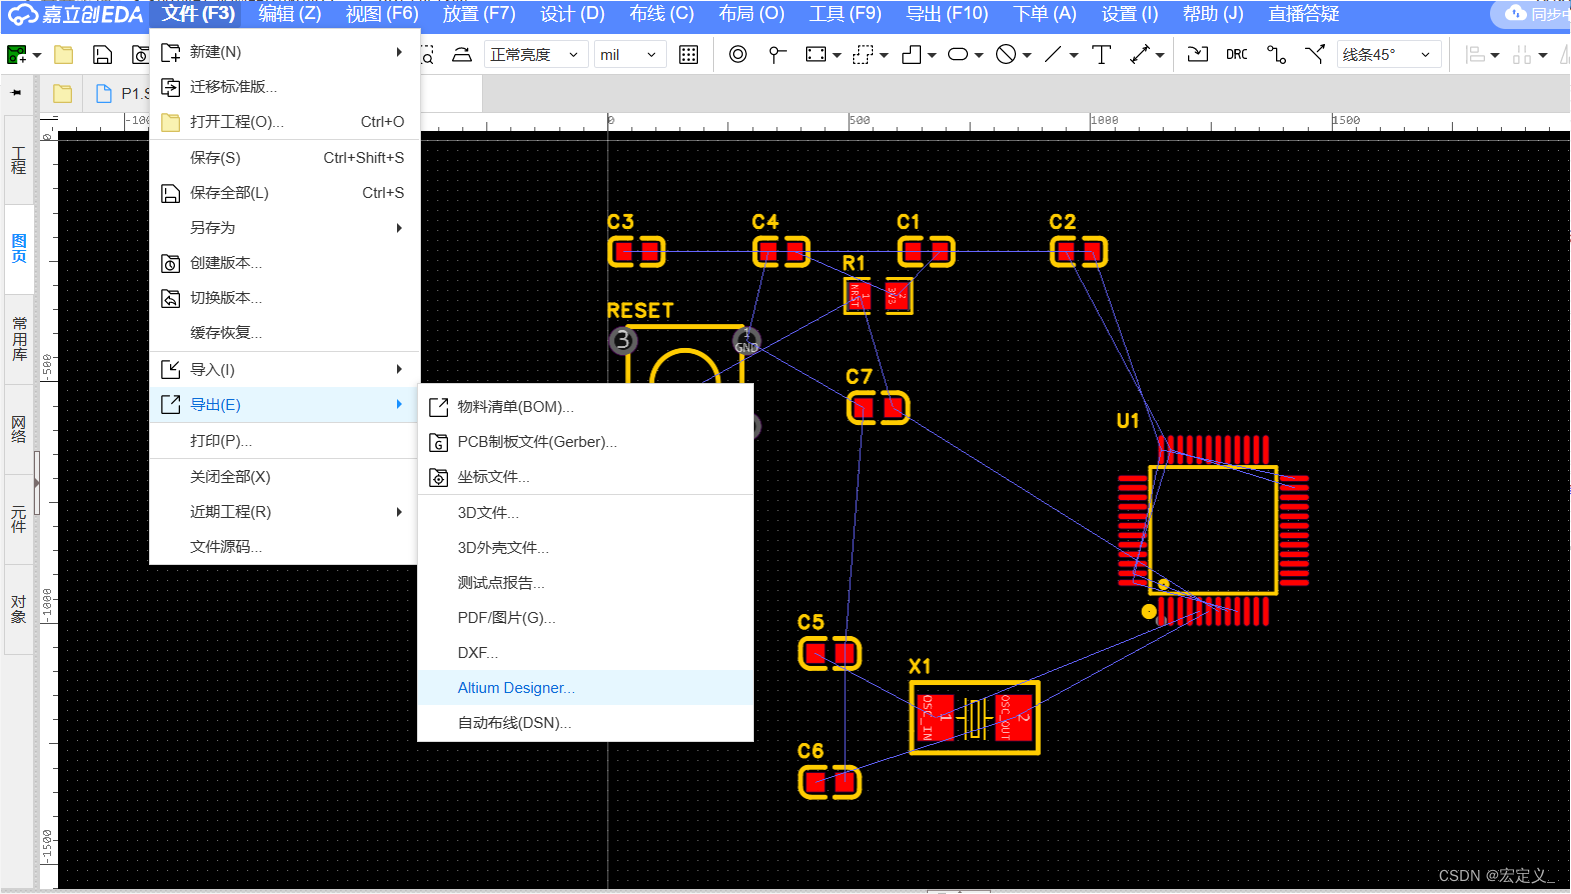The width and height of the screenshot is (1571, 894).
Task: Switch to the 工程 side panel tab
Action: click(x=18, y=160)
